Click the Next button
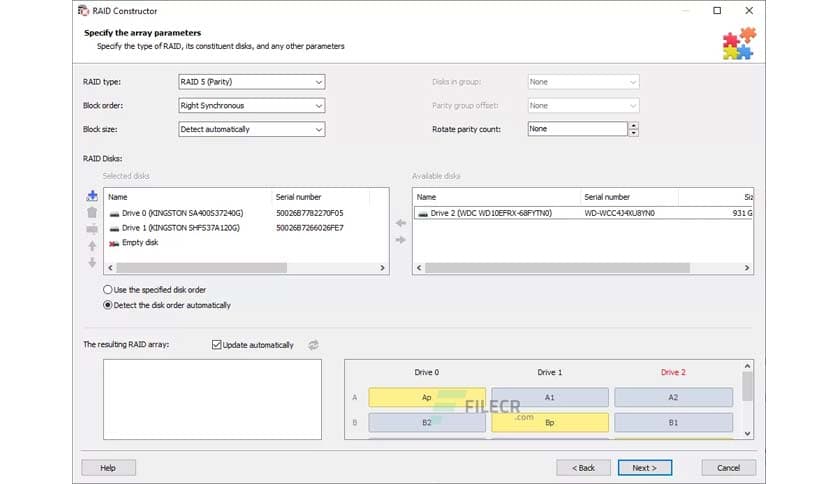This screenshot has height=484, width=836. [x=645, y=467]
